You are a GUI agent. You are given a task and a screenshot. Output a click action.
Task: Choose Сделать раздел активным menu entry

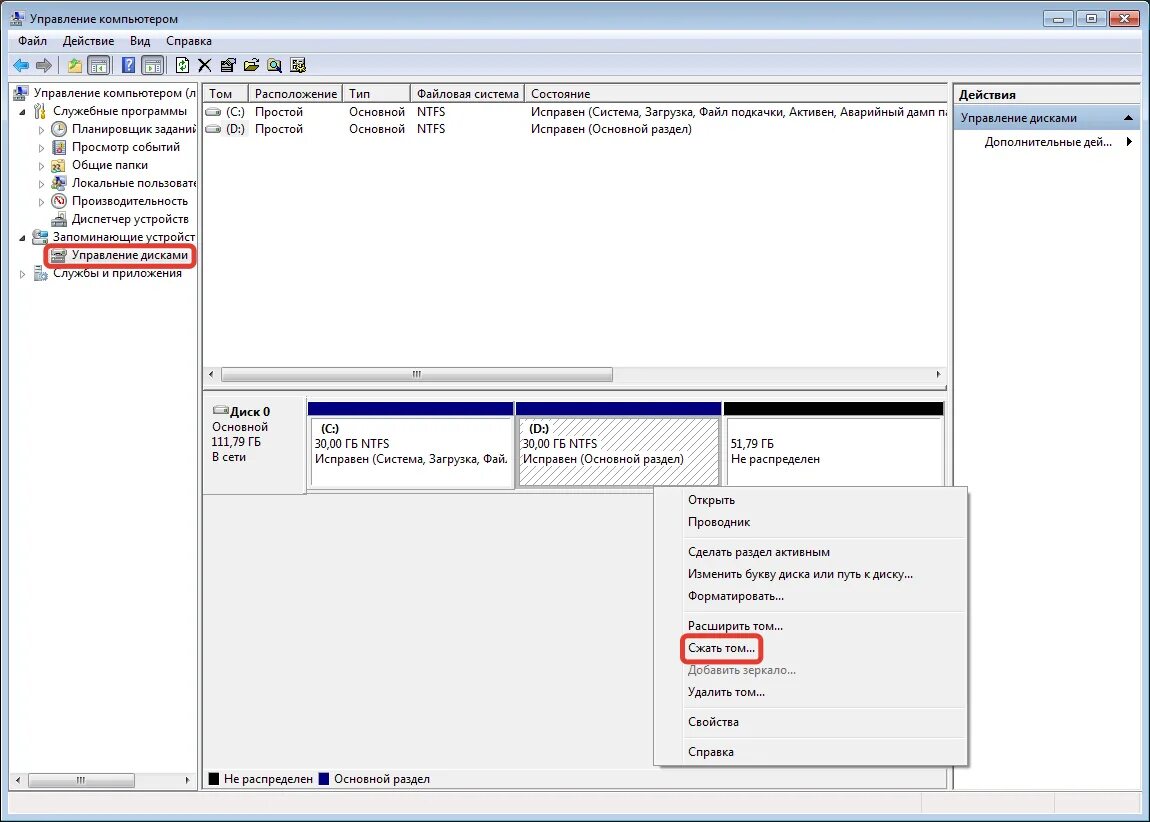click(x=758, y=552)
